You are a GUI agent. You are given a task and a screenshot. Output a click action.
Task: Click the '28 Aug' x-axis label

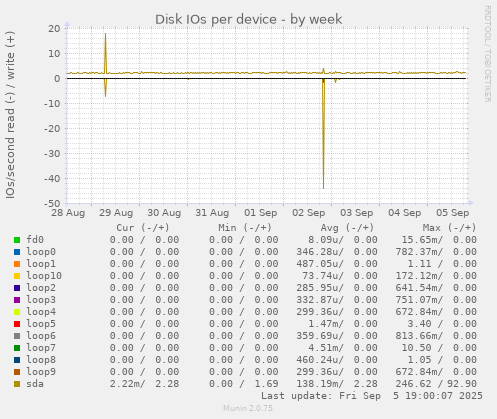point(68,213)
